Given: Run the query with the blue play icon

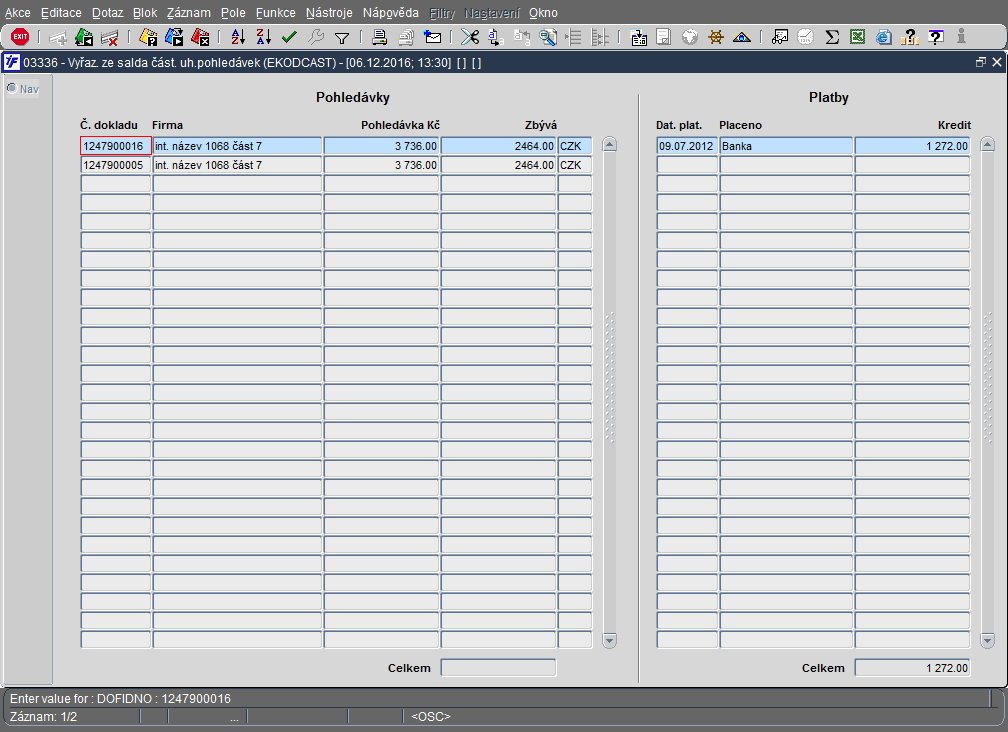Looking at the screenshot, I should click(174, 37).
